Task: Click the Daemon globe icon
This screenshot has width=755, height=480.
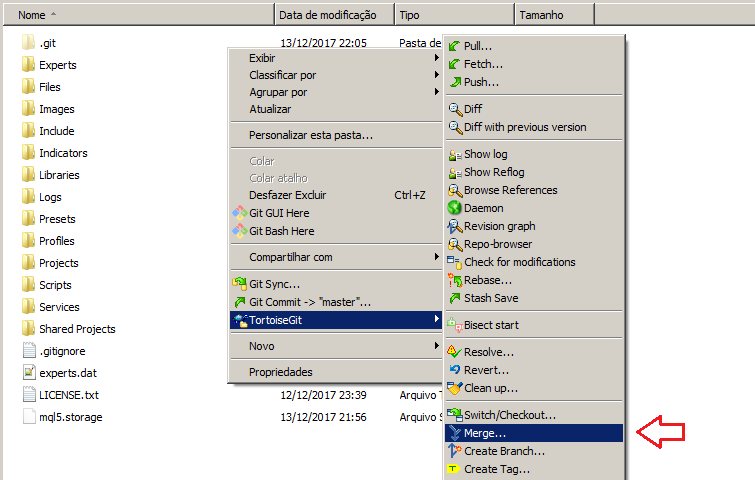Action: pyautogui.click(x=455, y=208)
